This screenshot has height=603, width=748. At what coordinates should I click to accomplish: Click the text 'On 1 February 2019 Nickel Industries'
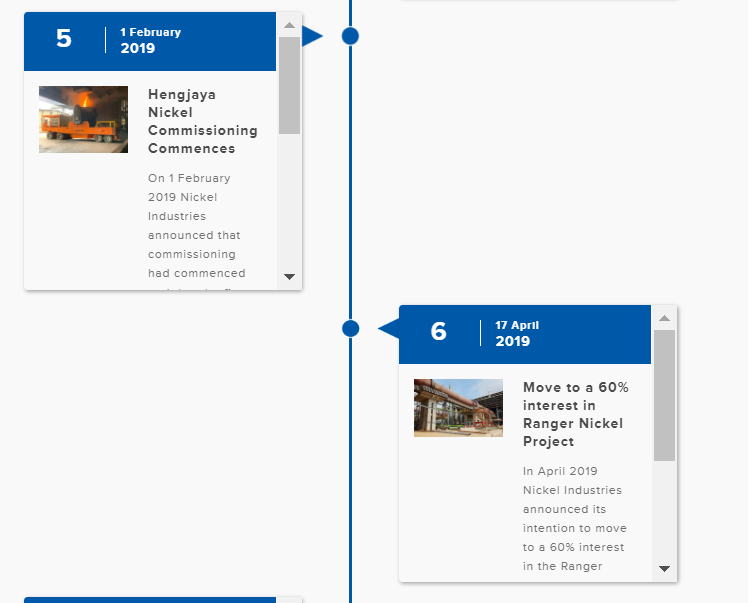[189, 197]
